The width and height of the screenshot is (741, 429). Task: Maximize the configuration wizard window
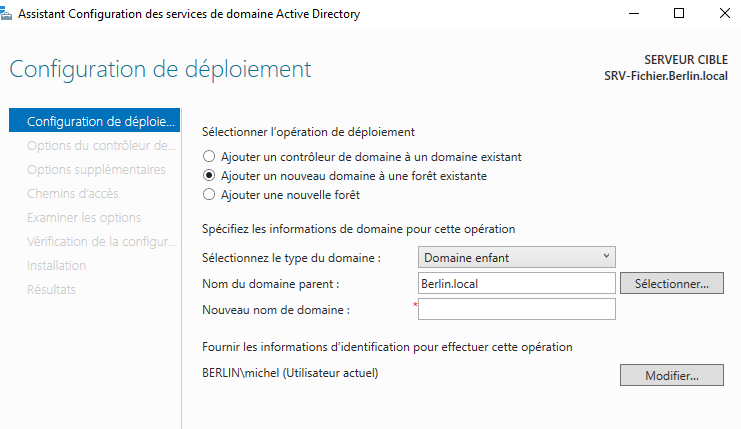[x=678, y=14]
